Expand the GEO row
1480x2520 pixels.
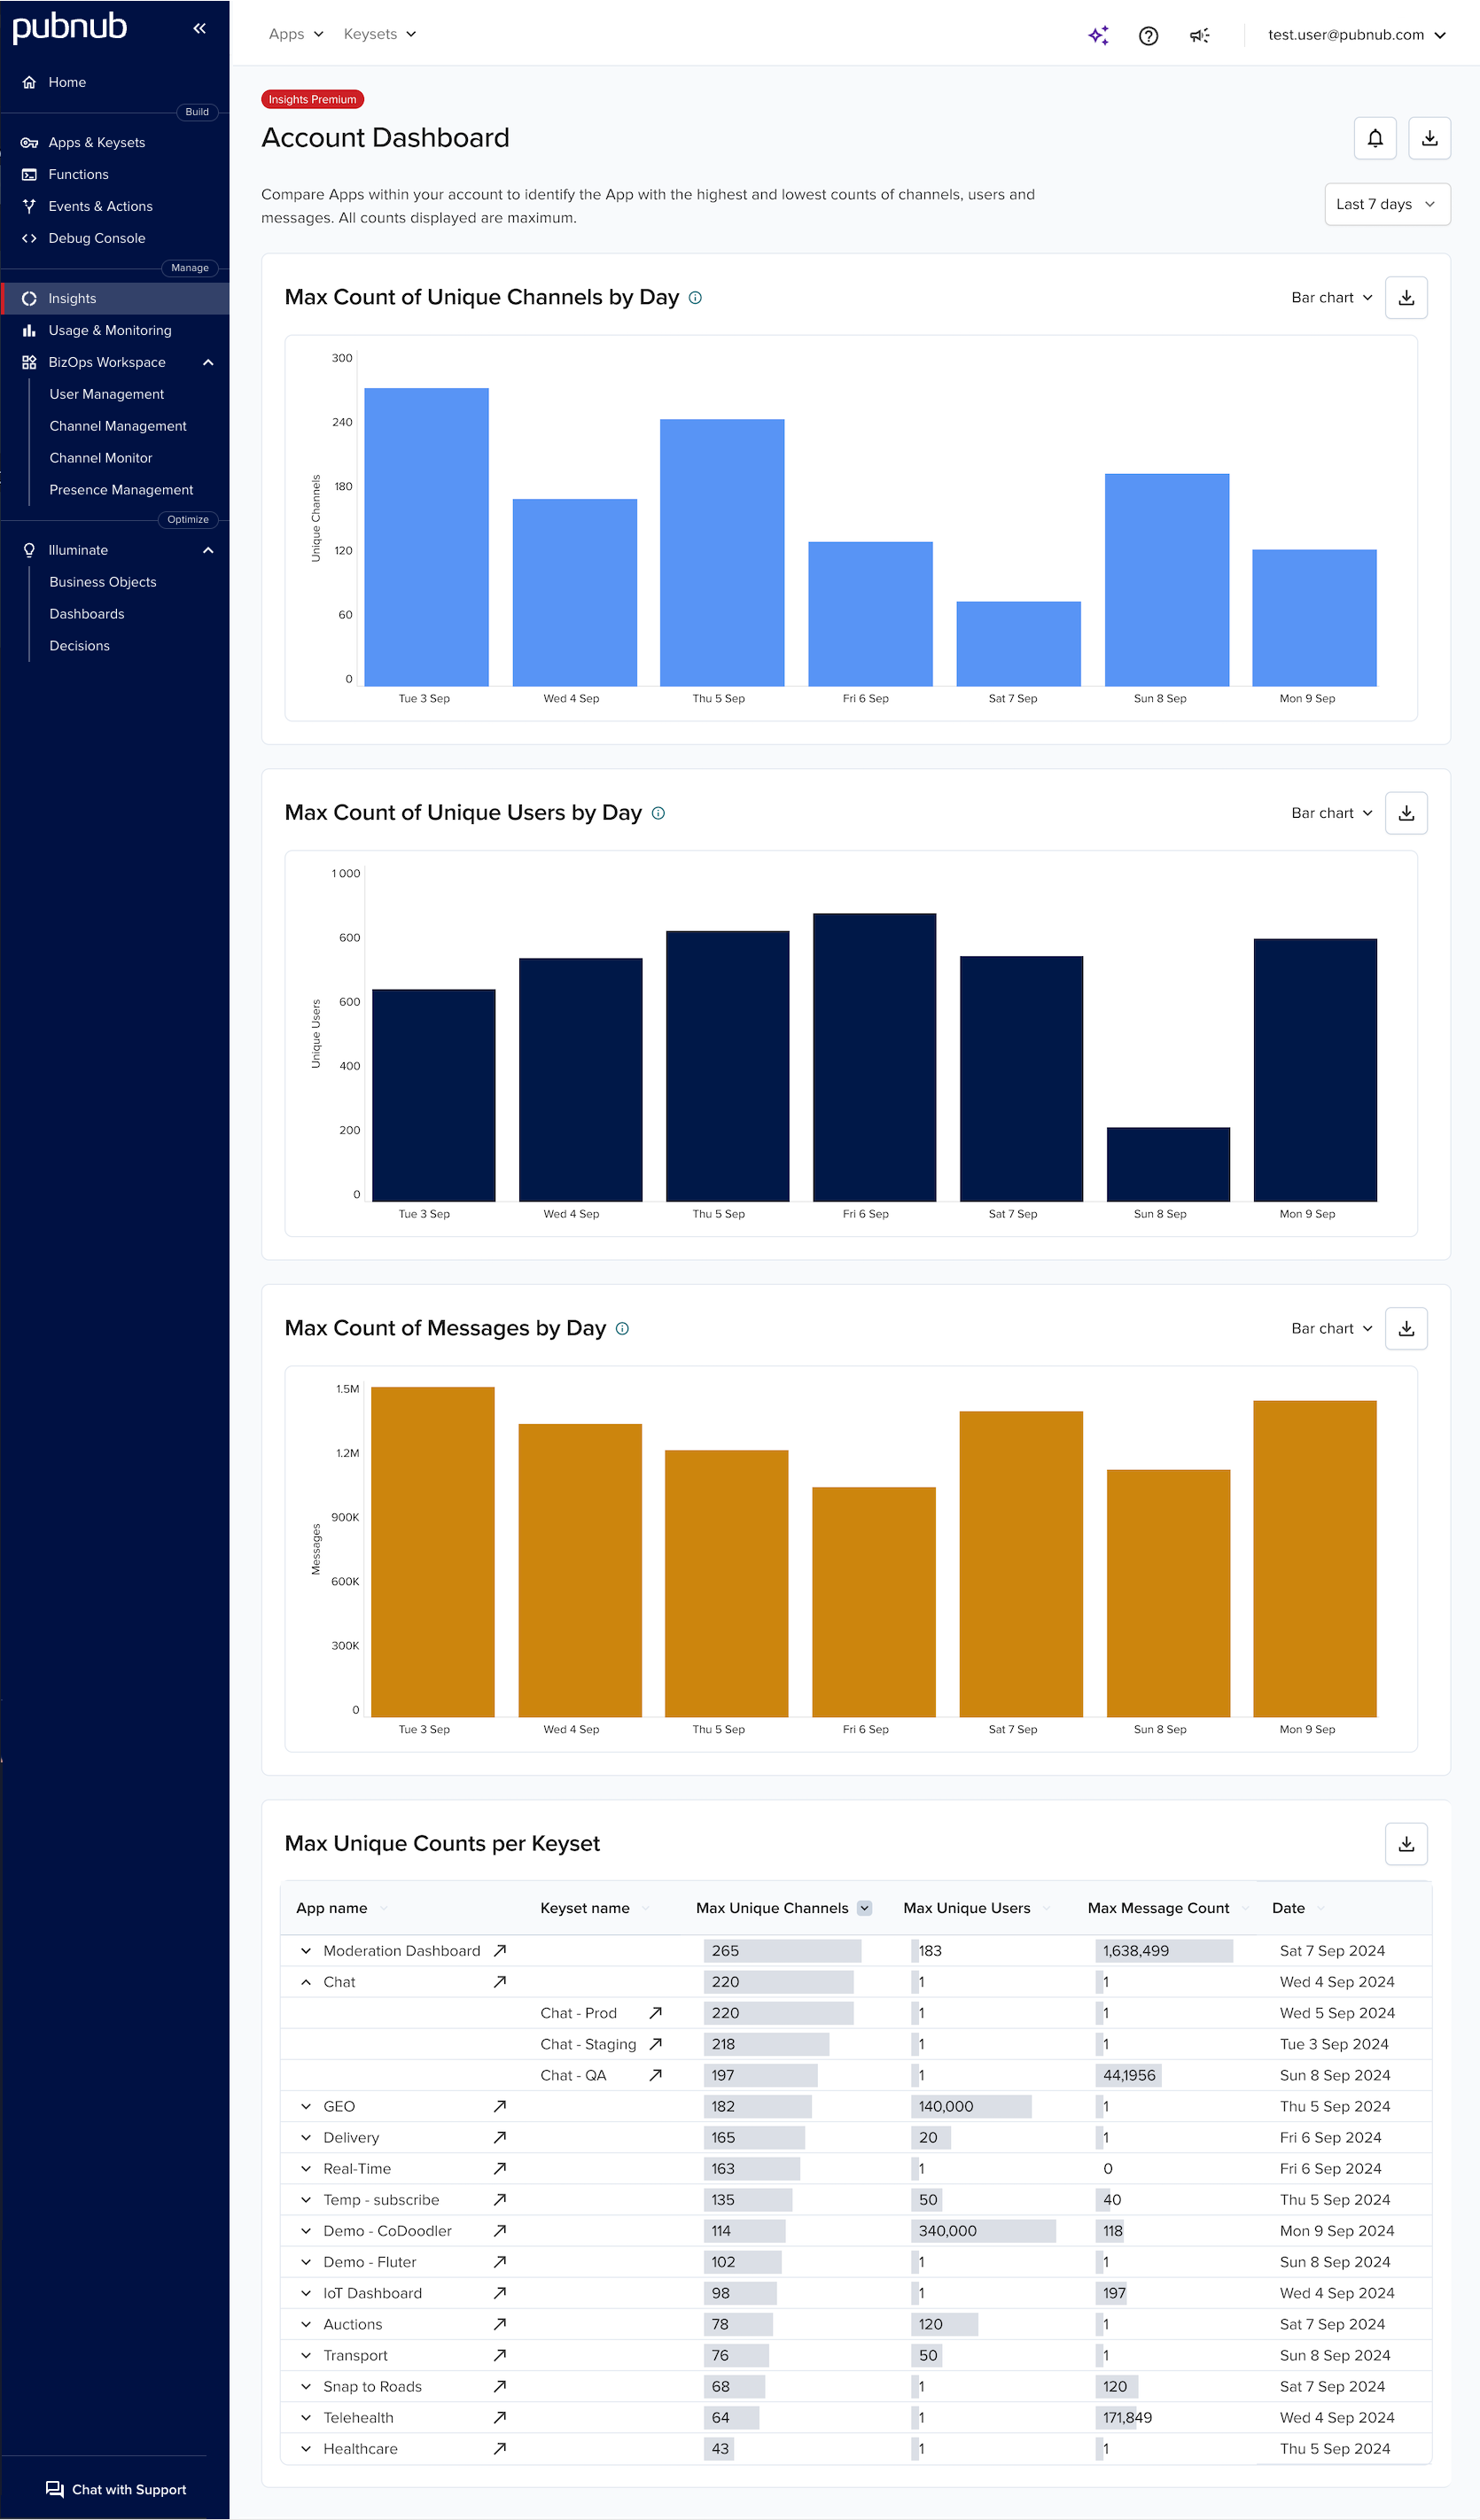[306, 2106]
